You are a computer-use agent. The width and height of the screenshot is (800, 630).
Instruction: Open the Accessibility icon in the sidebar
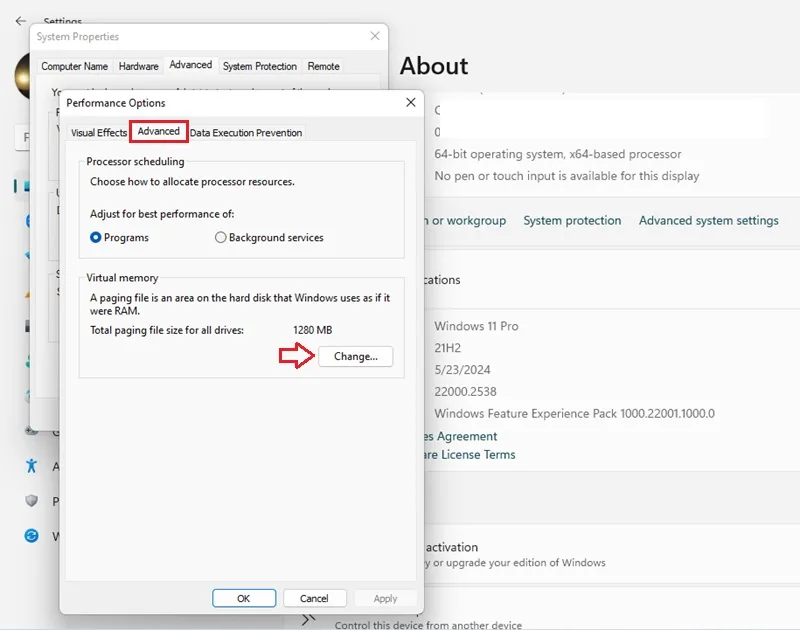[x=32, y=466]
